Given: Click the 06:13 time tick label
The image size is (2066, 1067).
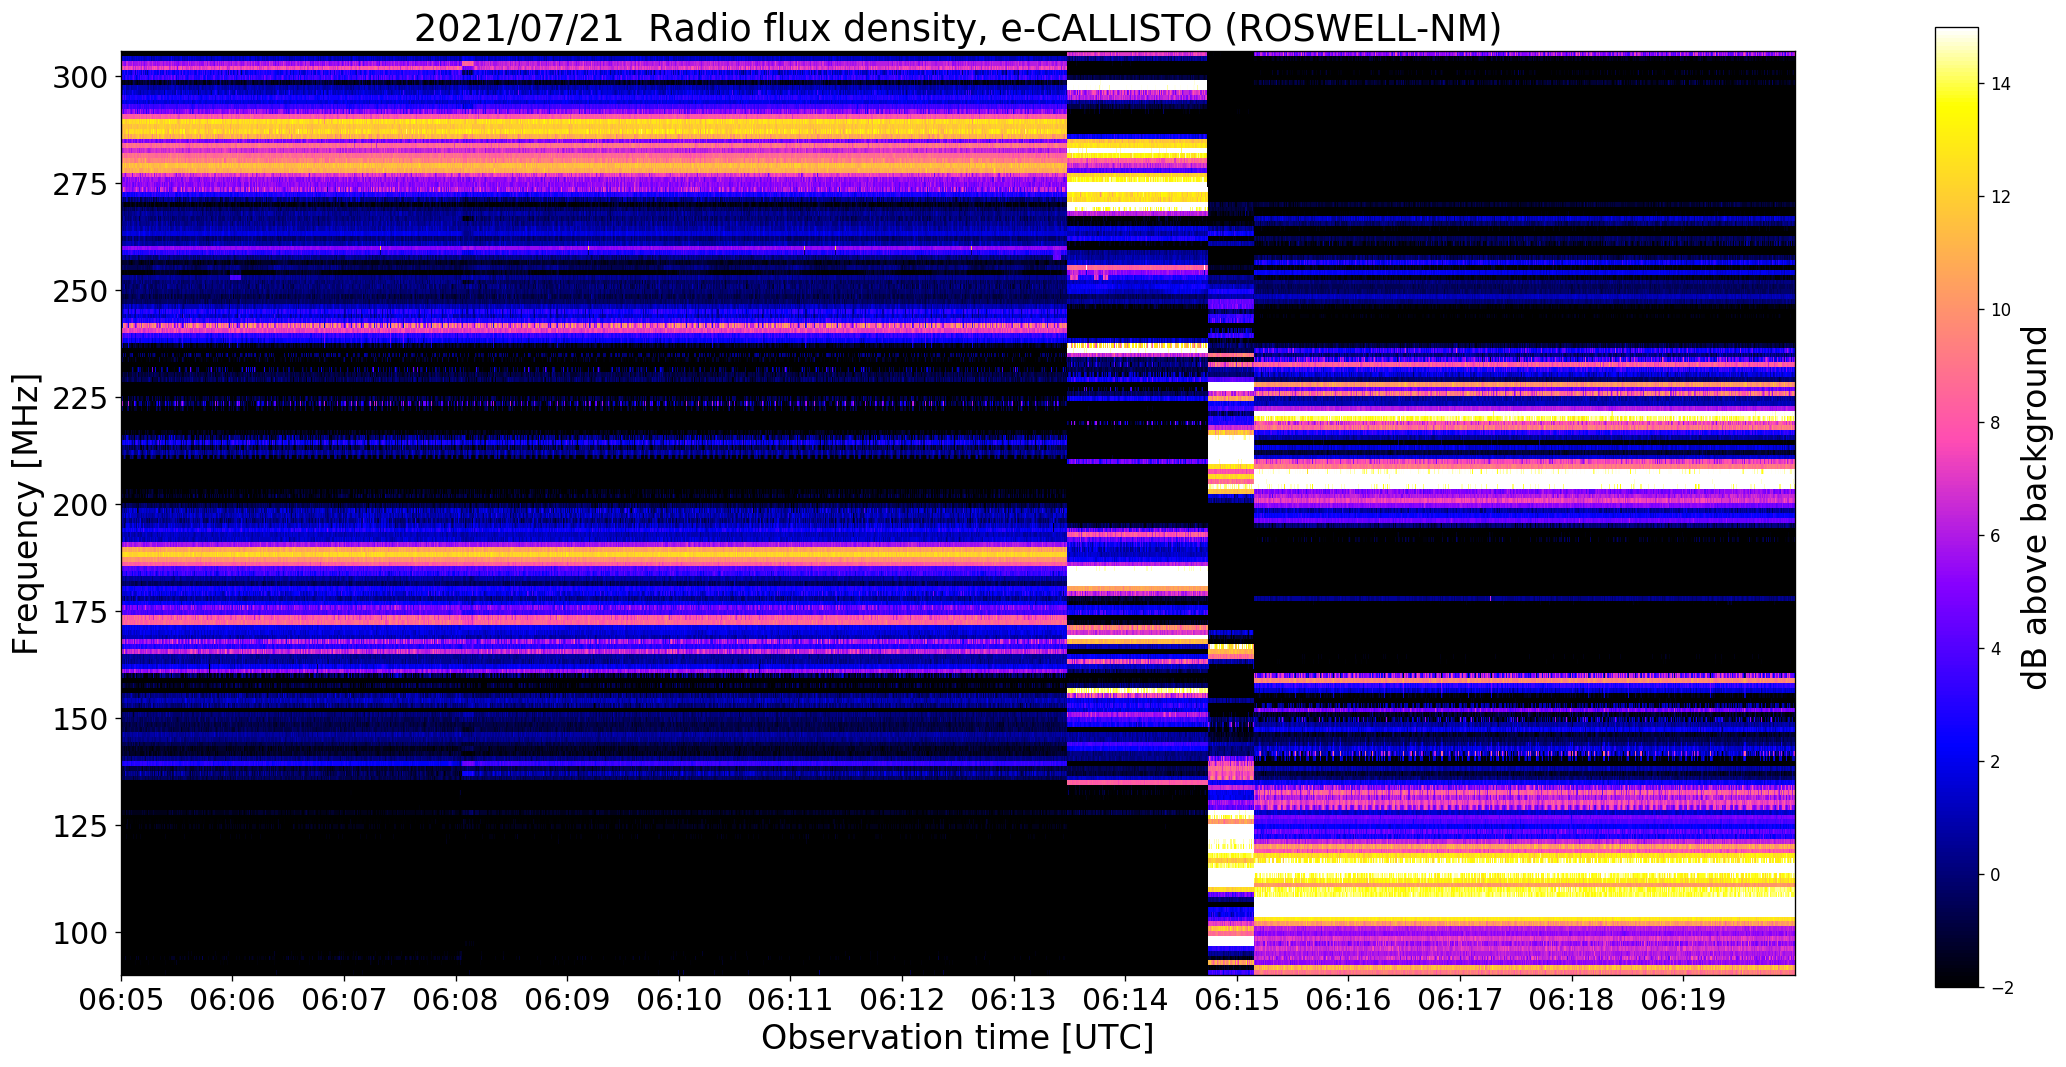Looking at the screenshot, I should 1014,1000.
